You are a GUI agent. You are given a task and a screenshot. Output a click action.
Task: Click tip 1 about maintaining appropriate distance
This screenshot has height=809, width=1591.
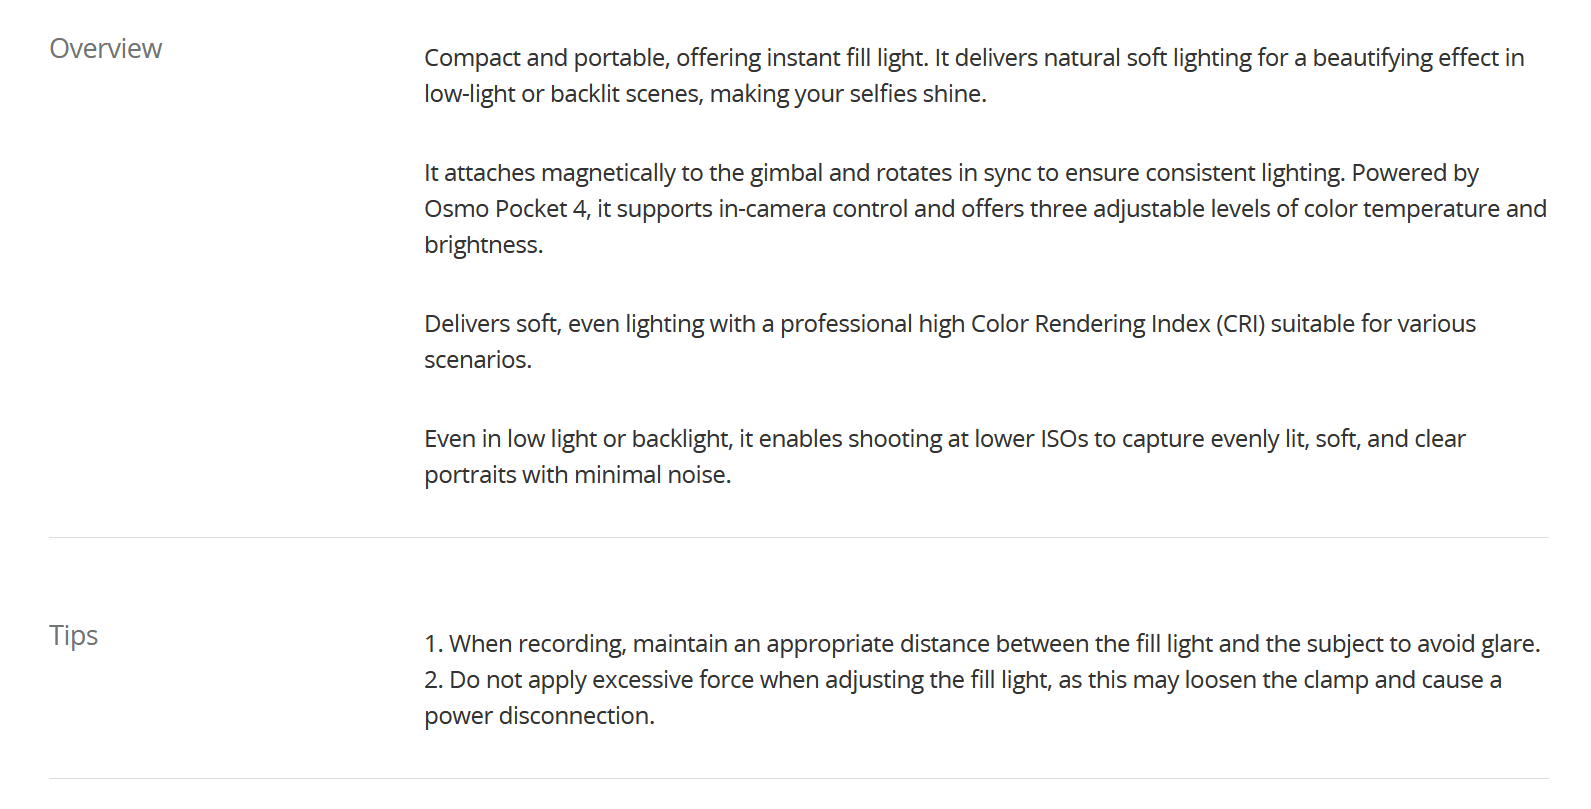click(982, 644)
